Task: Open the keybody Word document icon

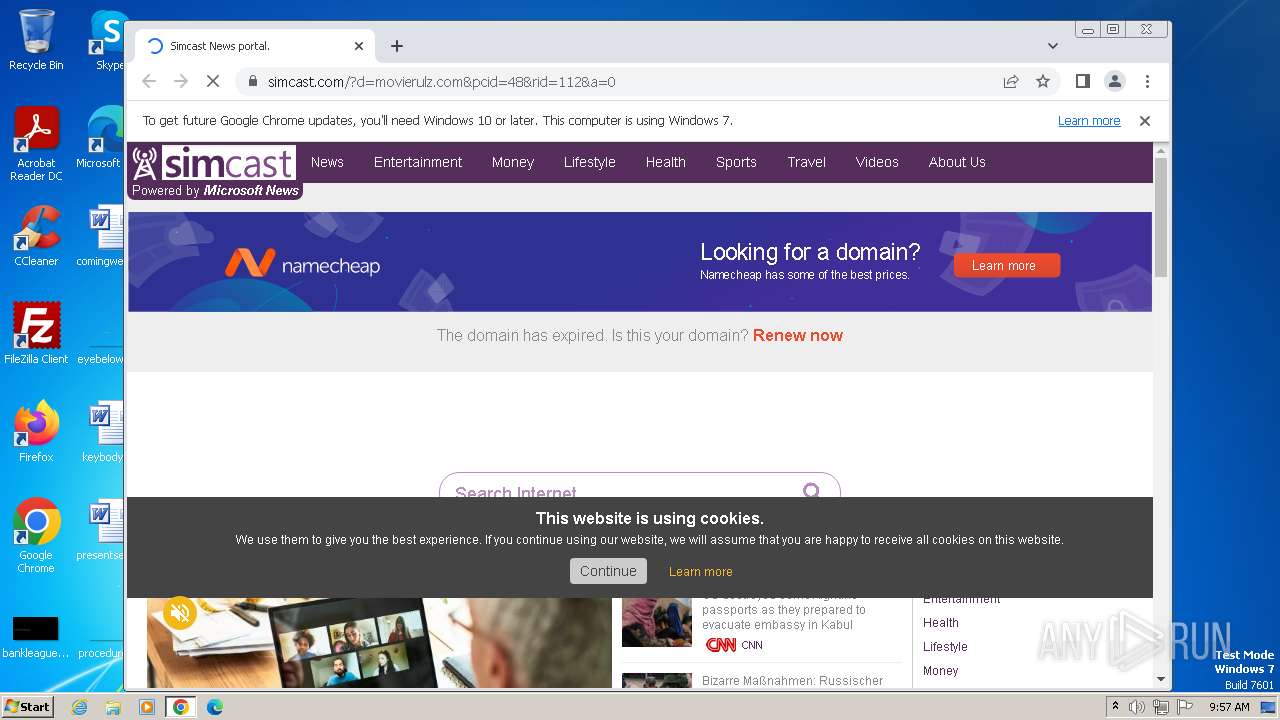Action: tap(102, 432)
